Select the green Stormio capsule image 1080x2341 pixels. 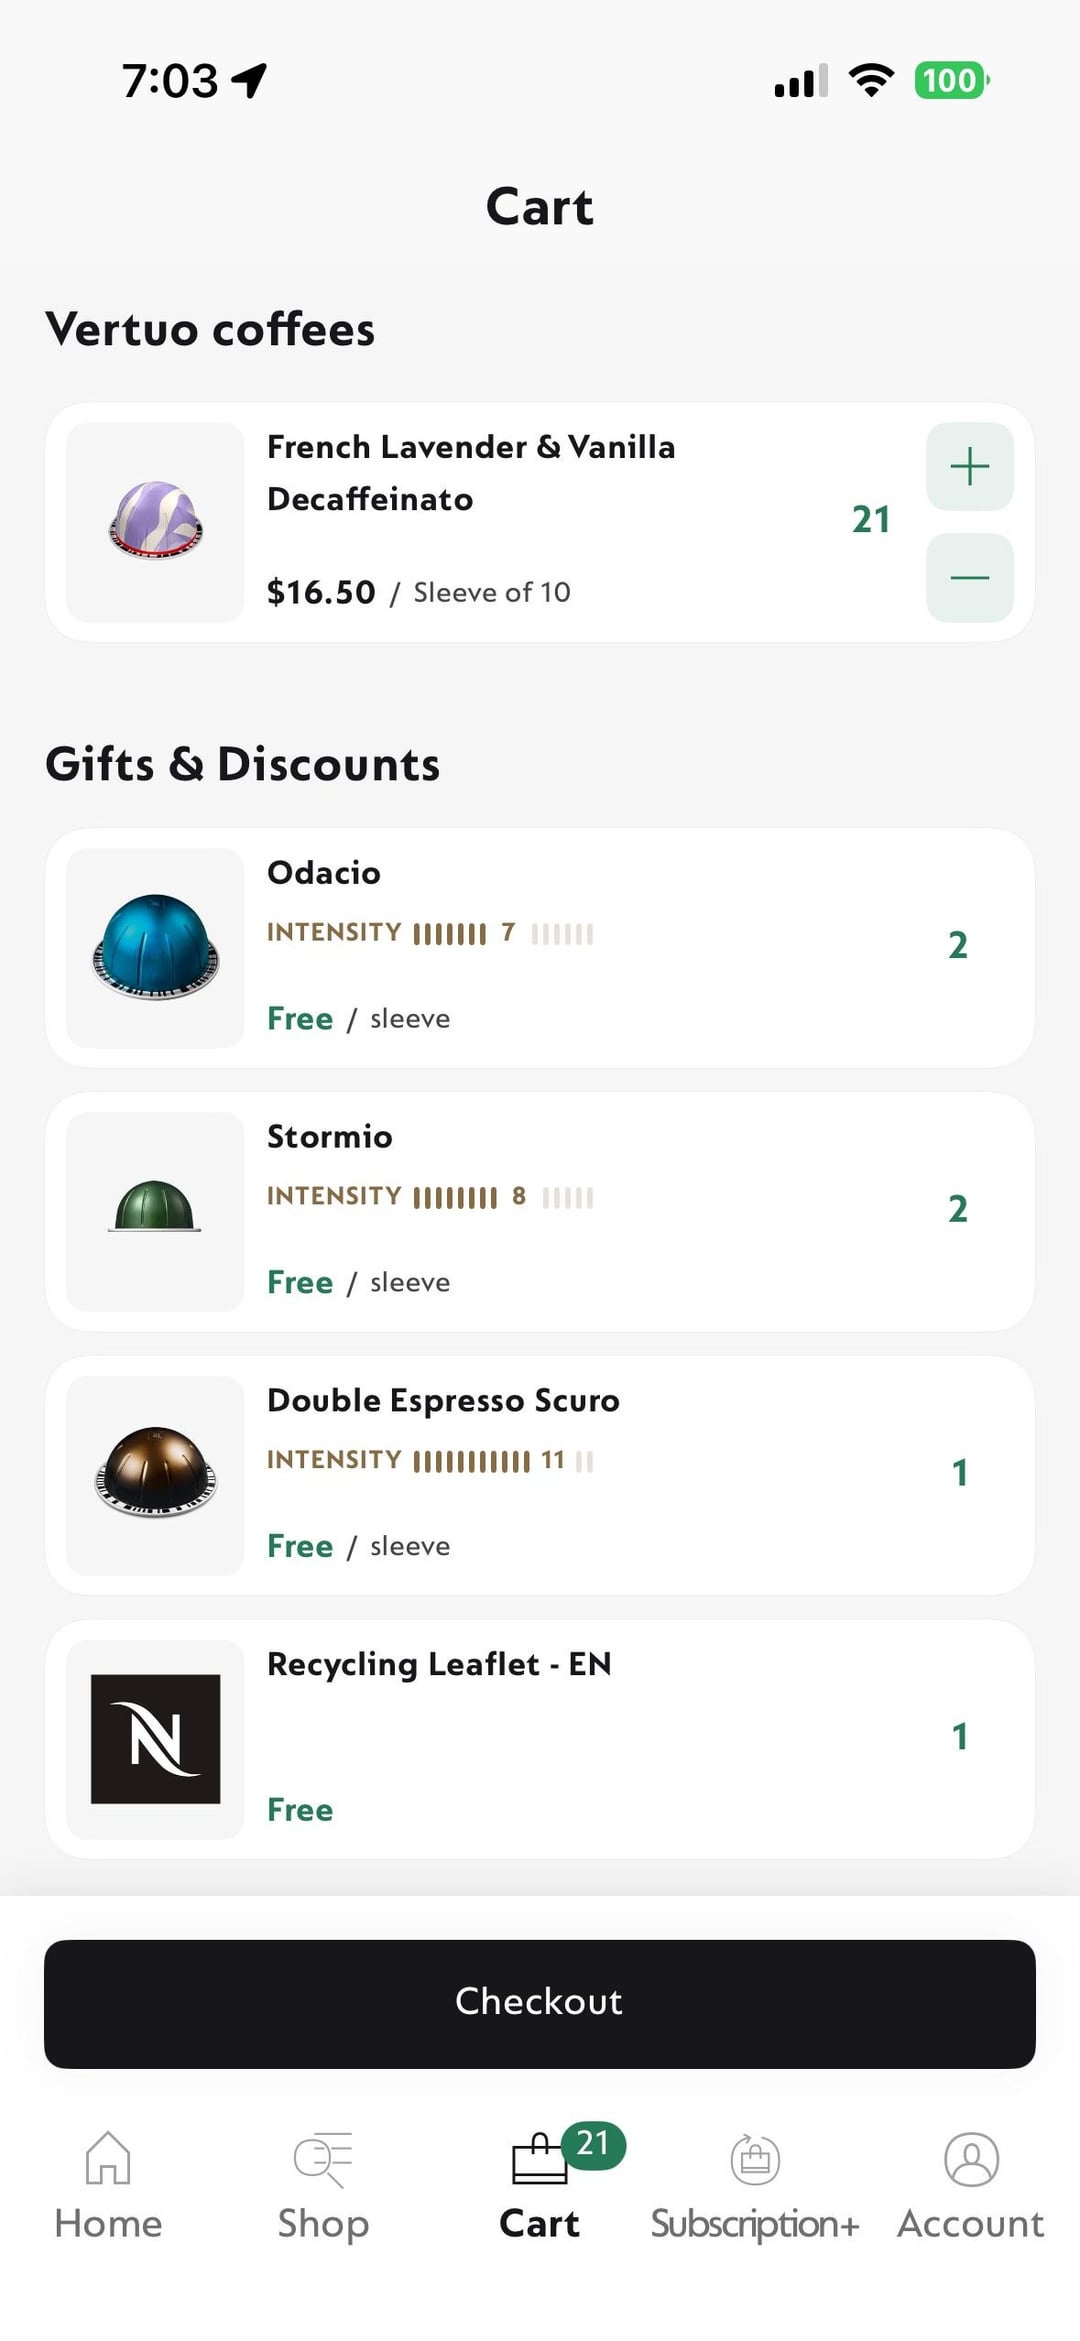(x=155, y=1208)
